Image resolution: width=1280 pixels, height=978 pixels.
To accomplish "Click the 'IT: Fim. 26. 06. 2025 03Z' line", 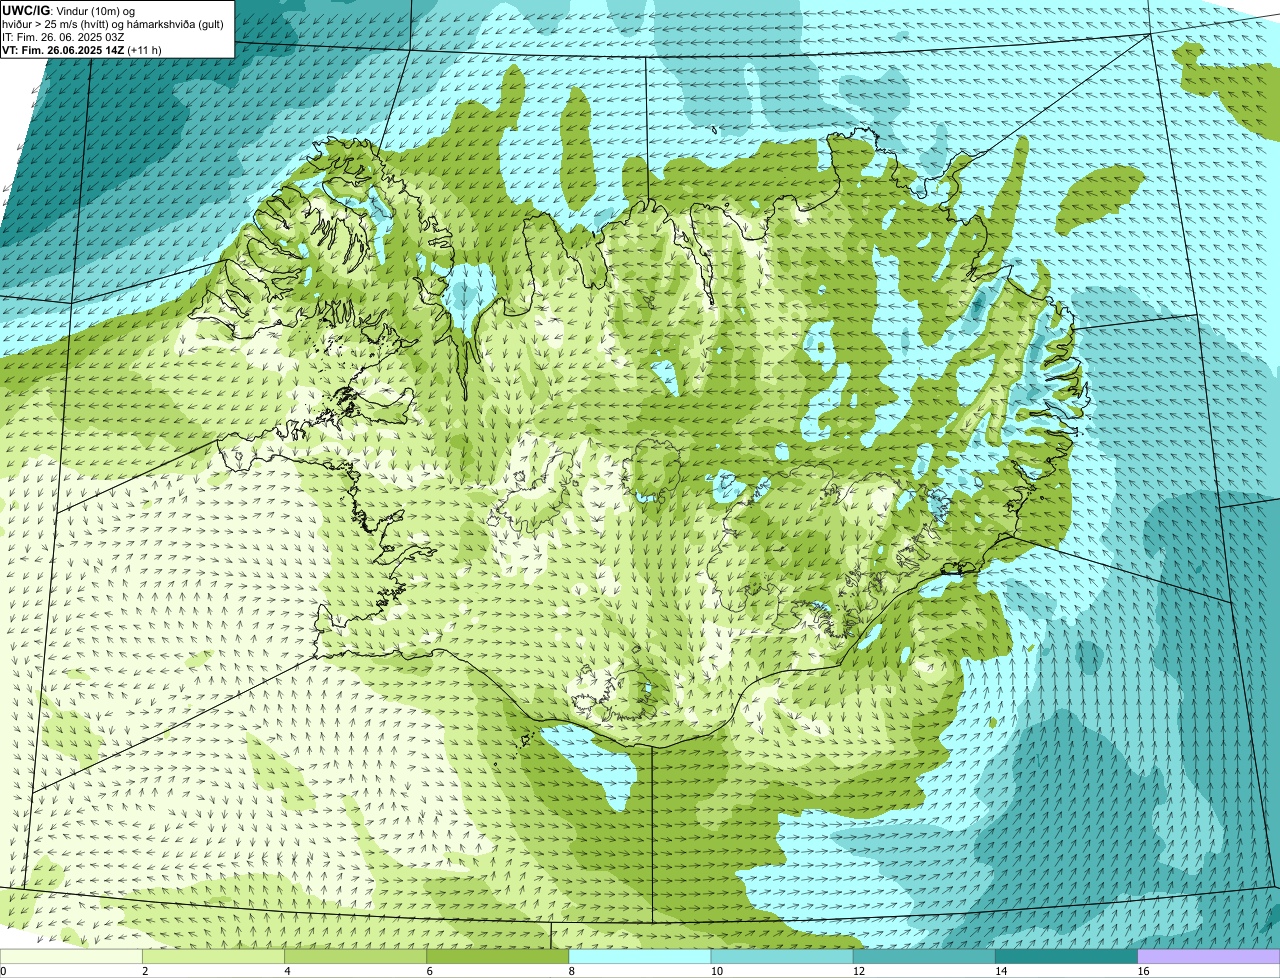I will 63,37.
